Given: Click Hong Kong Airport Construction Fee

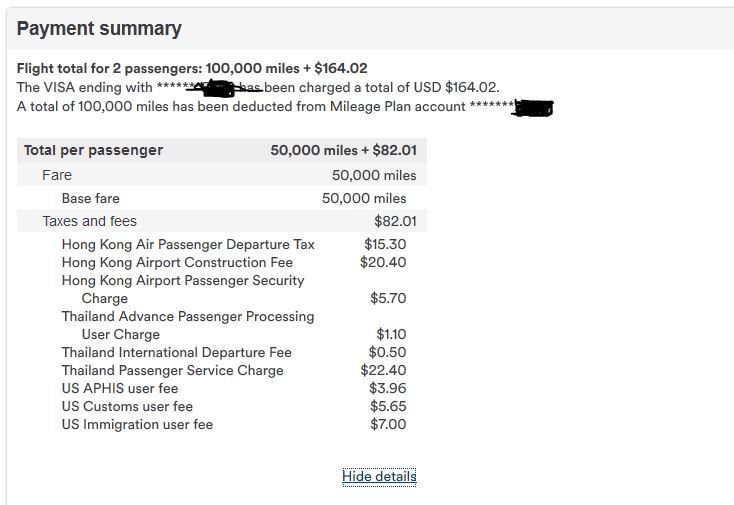Looking at the screenshot, I should point(177,262).
